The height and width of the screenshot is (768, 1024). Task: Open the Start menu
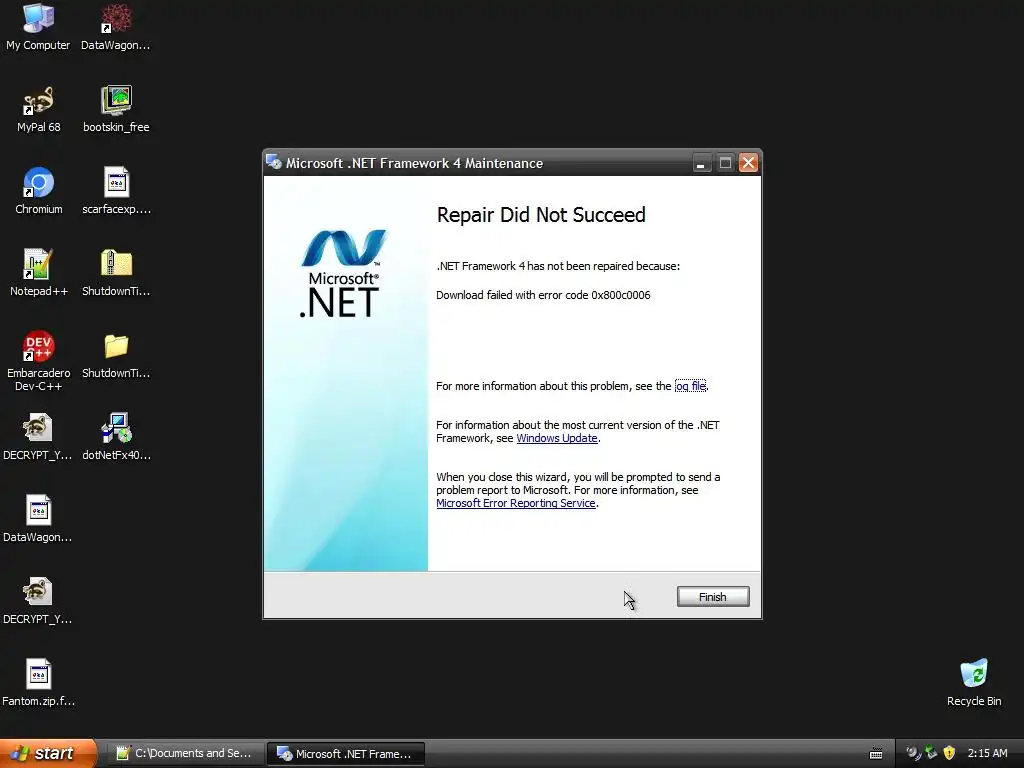(x=48, y=753)
